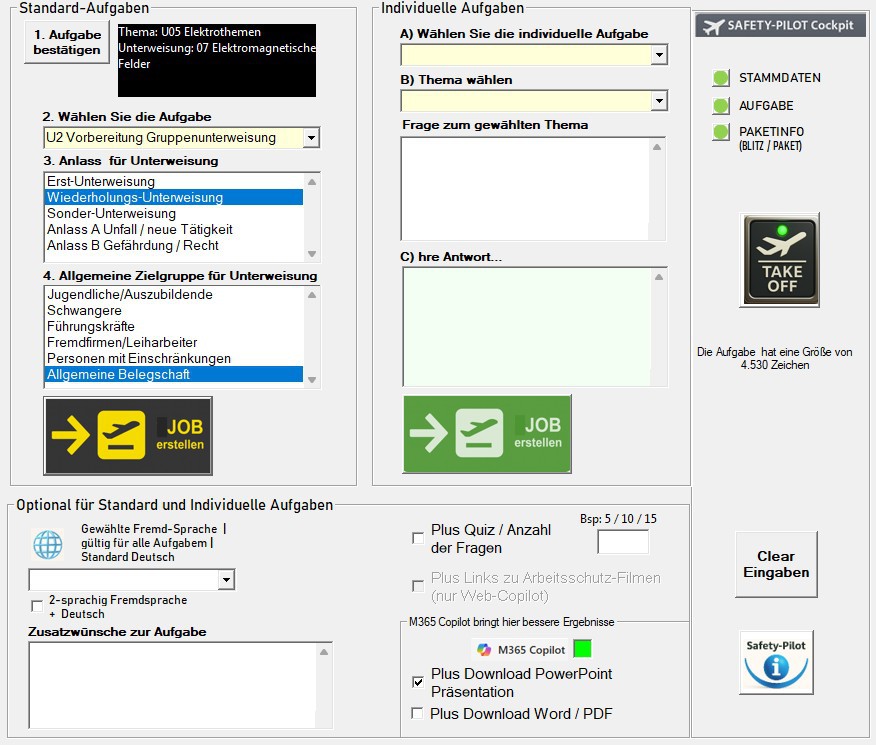Click the green PAKETINFO status indicator
The width and height of the screenshot is (876, 745).
pyautogui.click(x=720, y=132)
